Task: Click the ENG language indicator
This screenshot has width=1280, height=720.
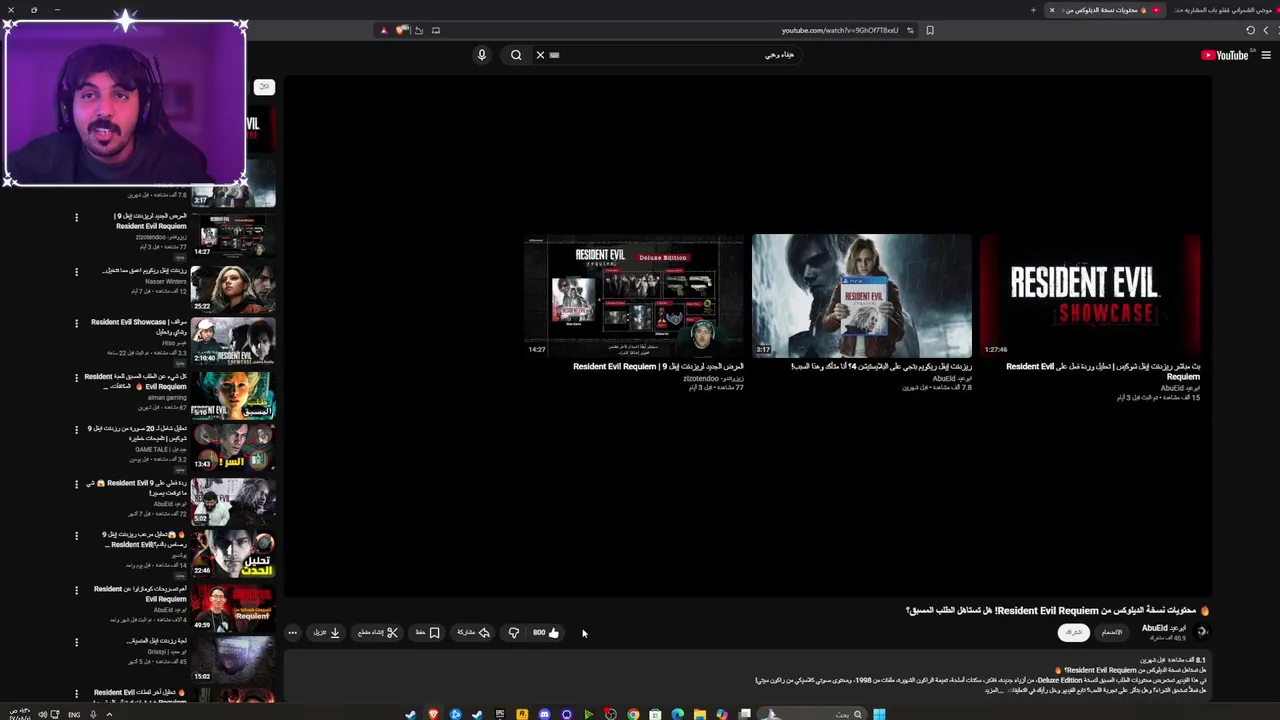Action: click(x=74, y=715)
